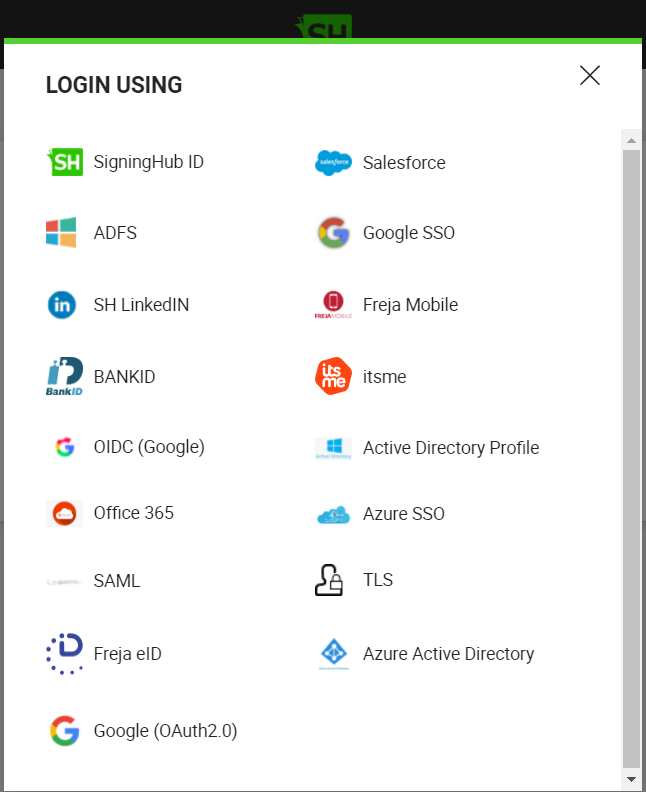Choose TLS login text
646x792 pixels.
point(378,580)
